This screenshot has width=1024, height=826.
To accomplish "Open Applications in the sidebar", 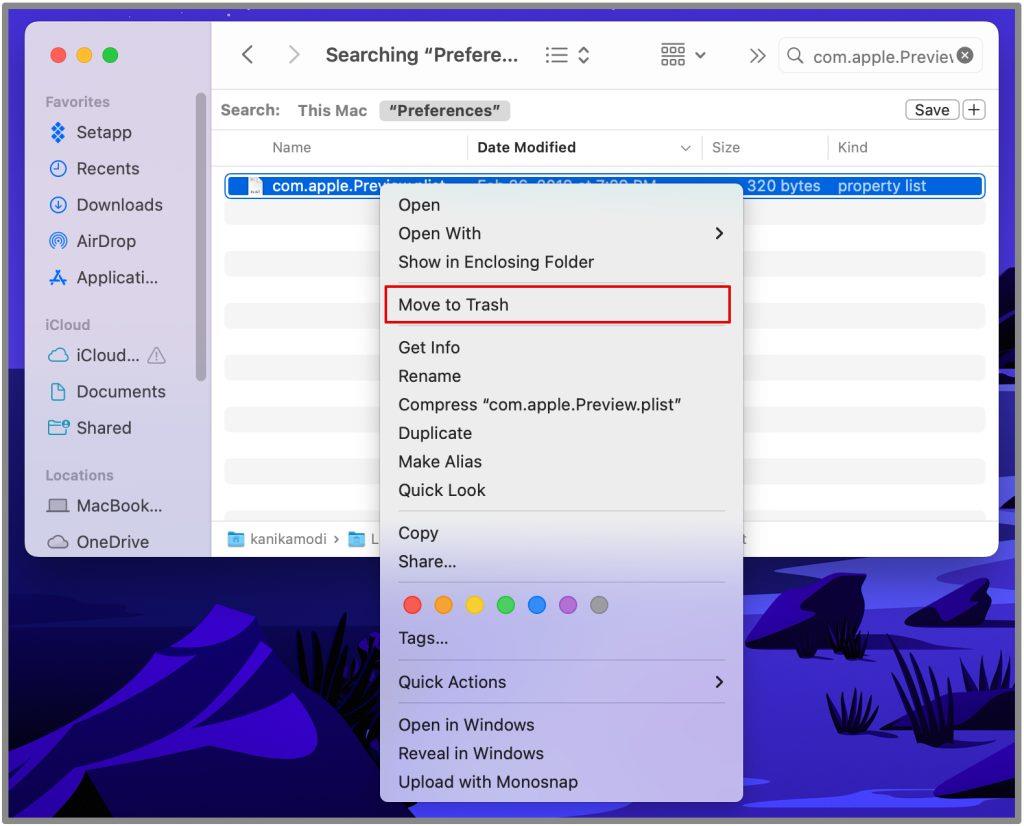I will (103, 278).
